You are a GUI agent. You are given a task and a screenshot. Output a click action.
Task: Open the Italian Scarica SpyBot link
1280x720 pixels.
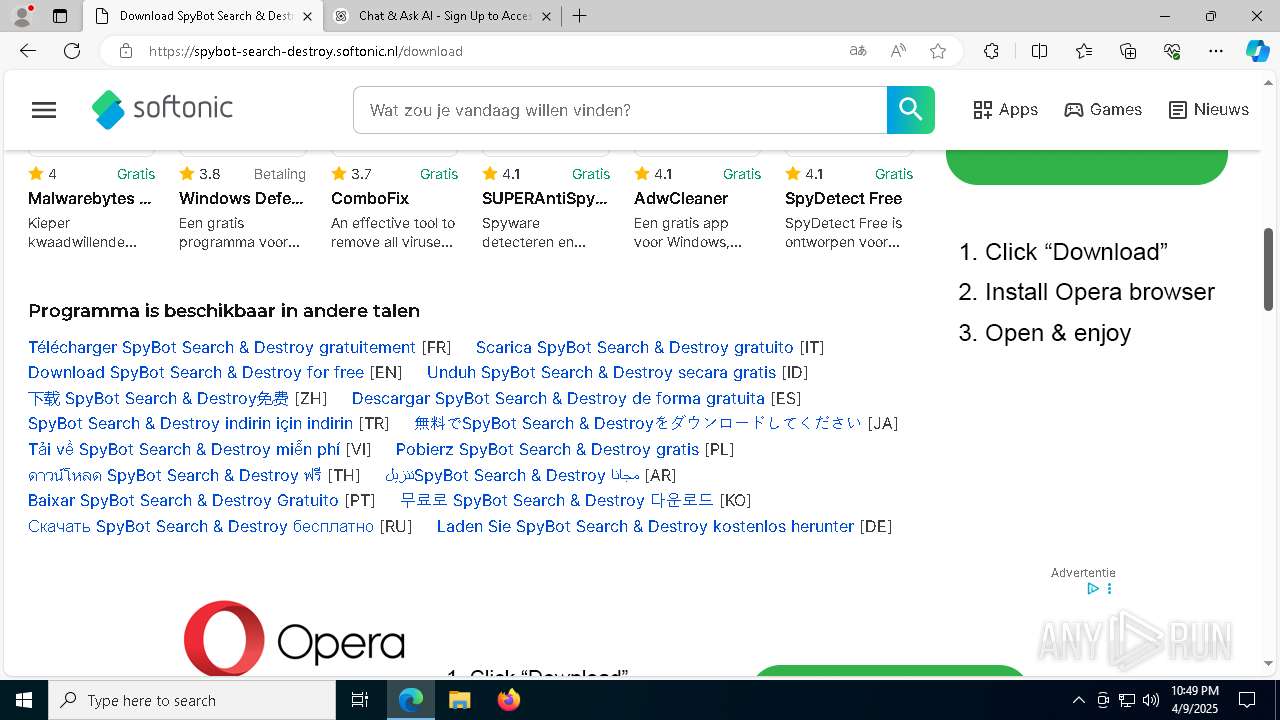pos(635,347)
